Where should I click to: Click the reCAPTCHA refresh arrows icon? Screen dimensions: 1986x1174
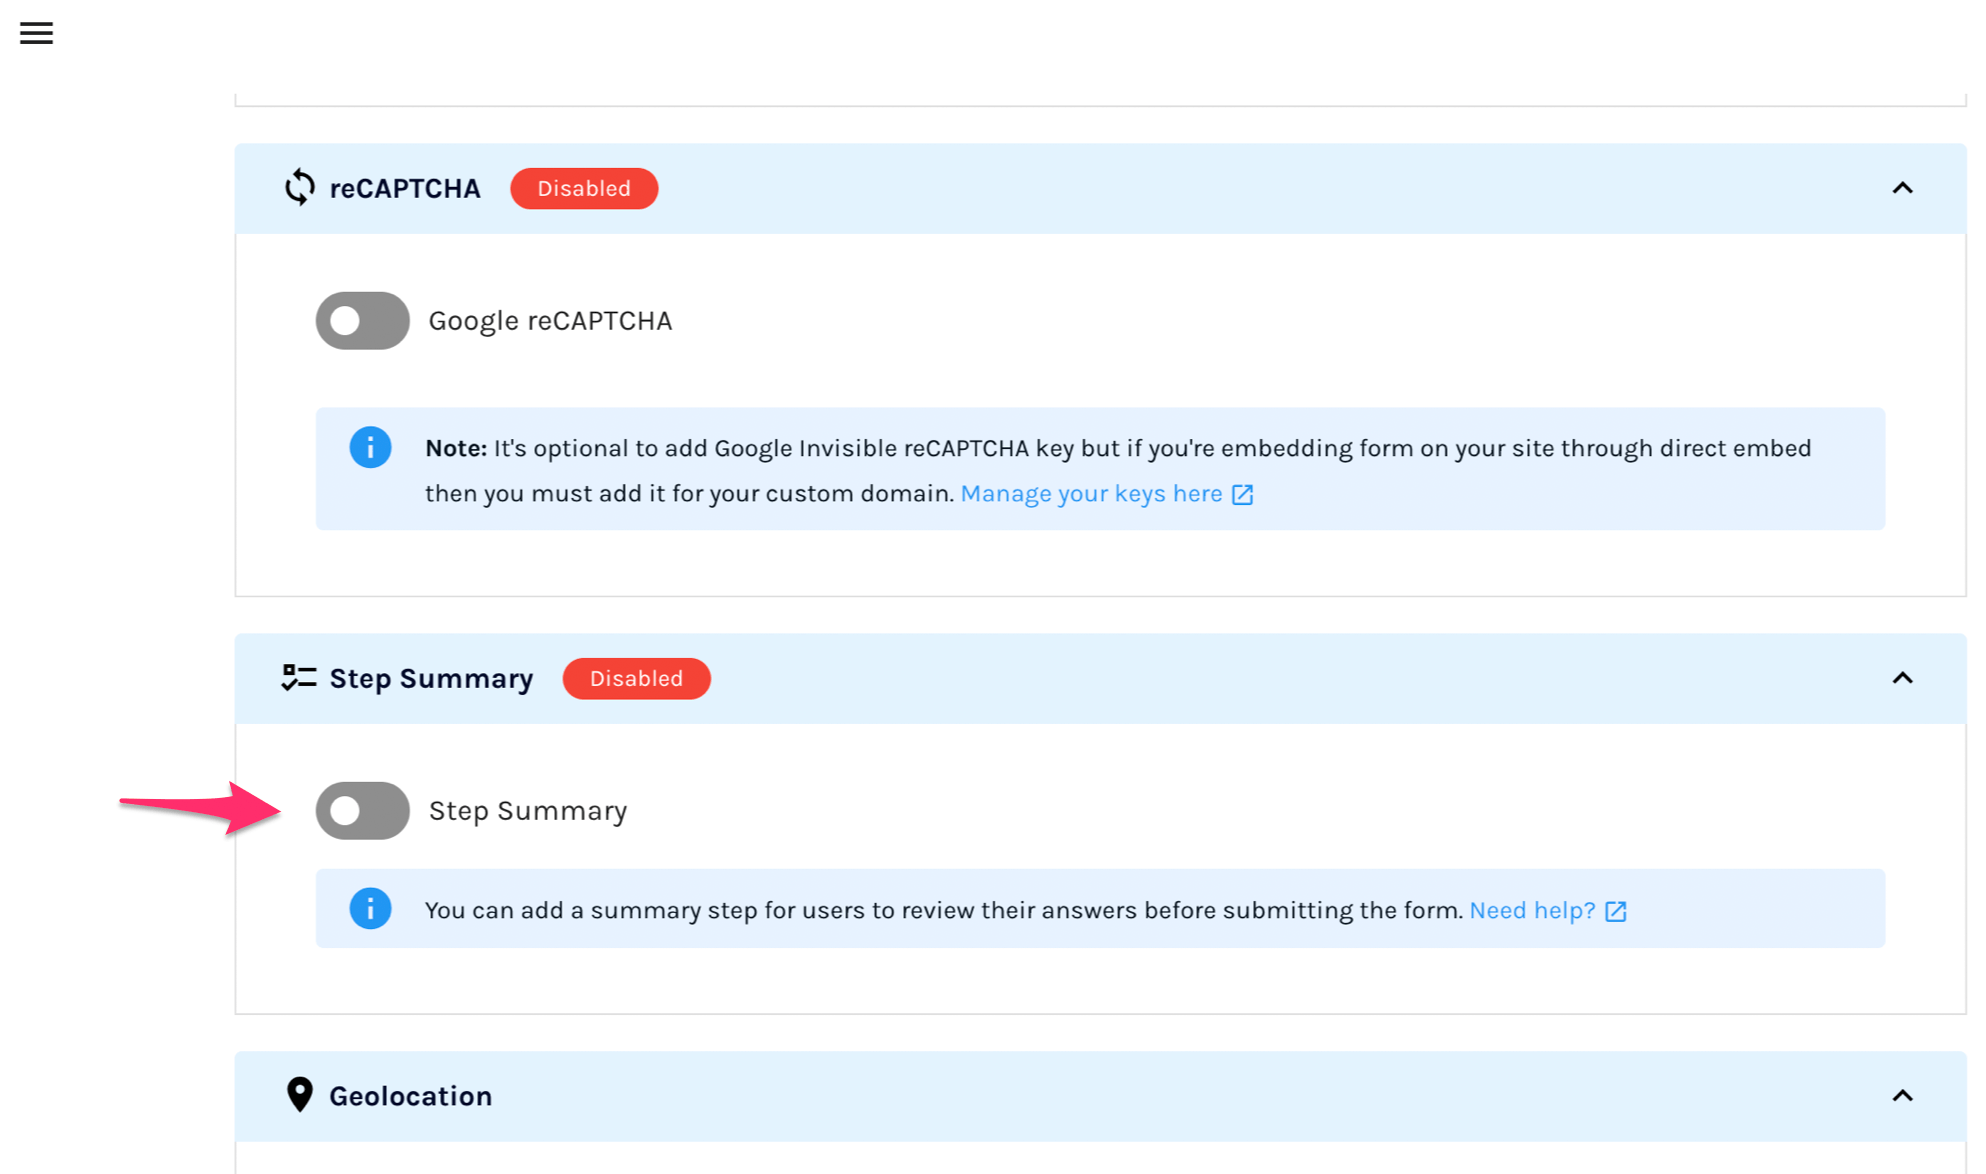coord(299,188)
